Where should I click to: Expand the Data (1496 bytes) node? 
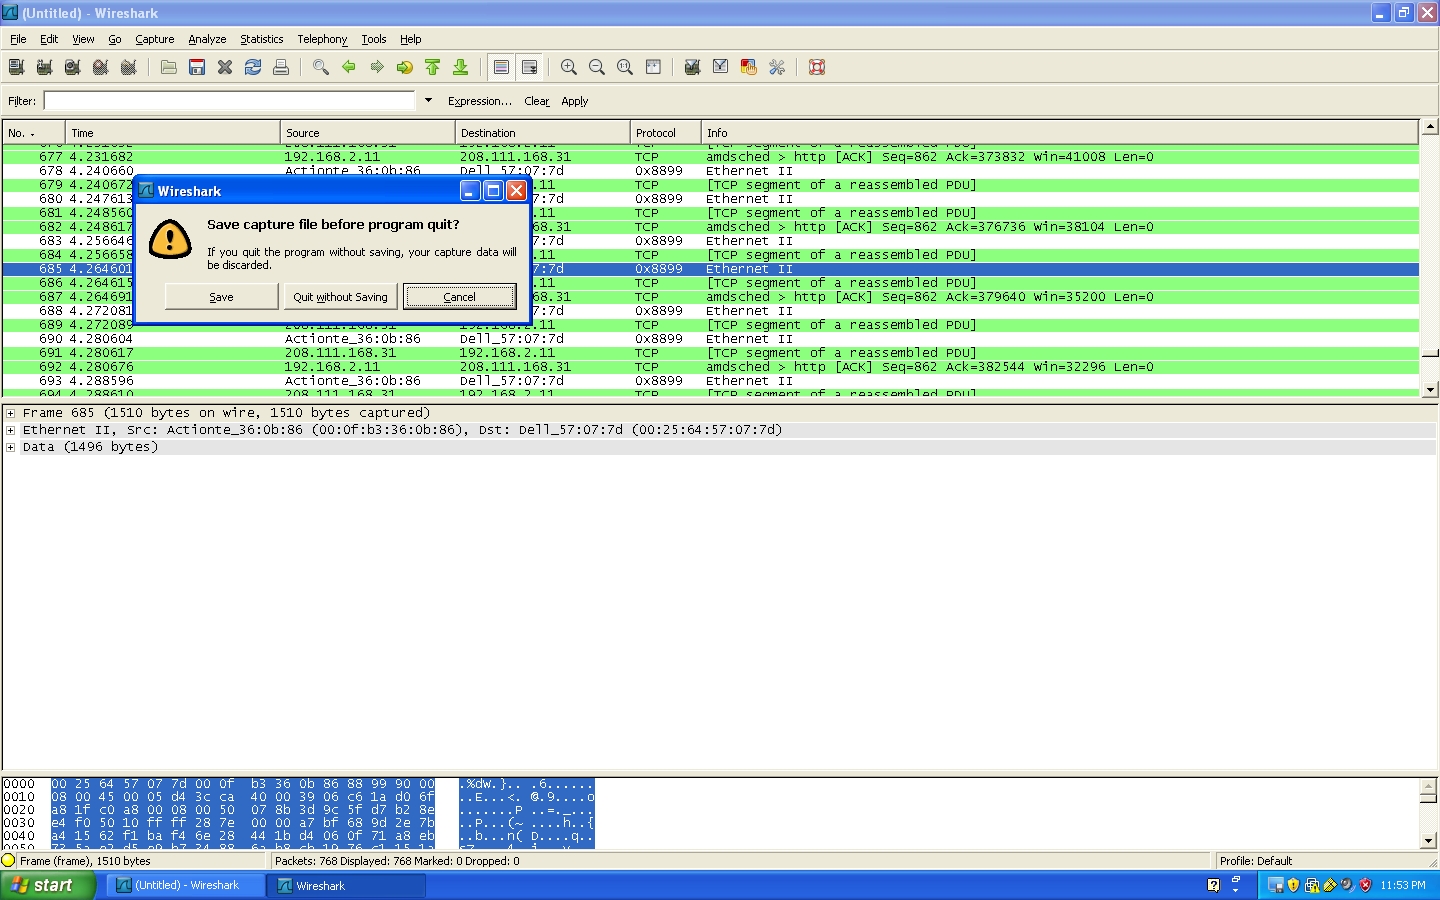tap(11, 447)
